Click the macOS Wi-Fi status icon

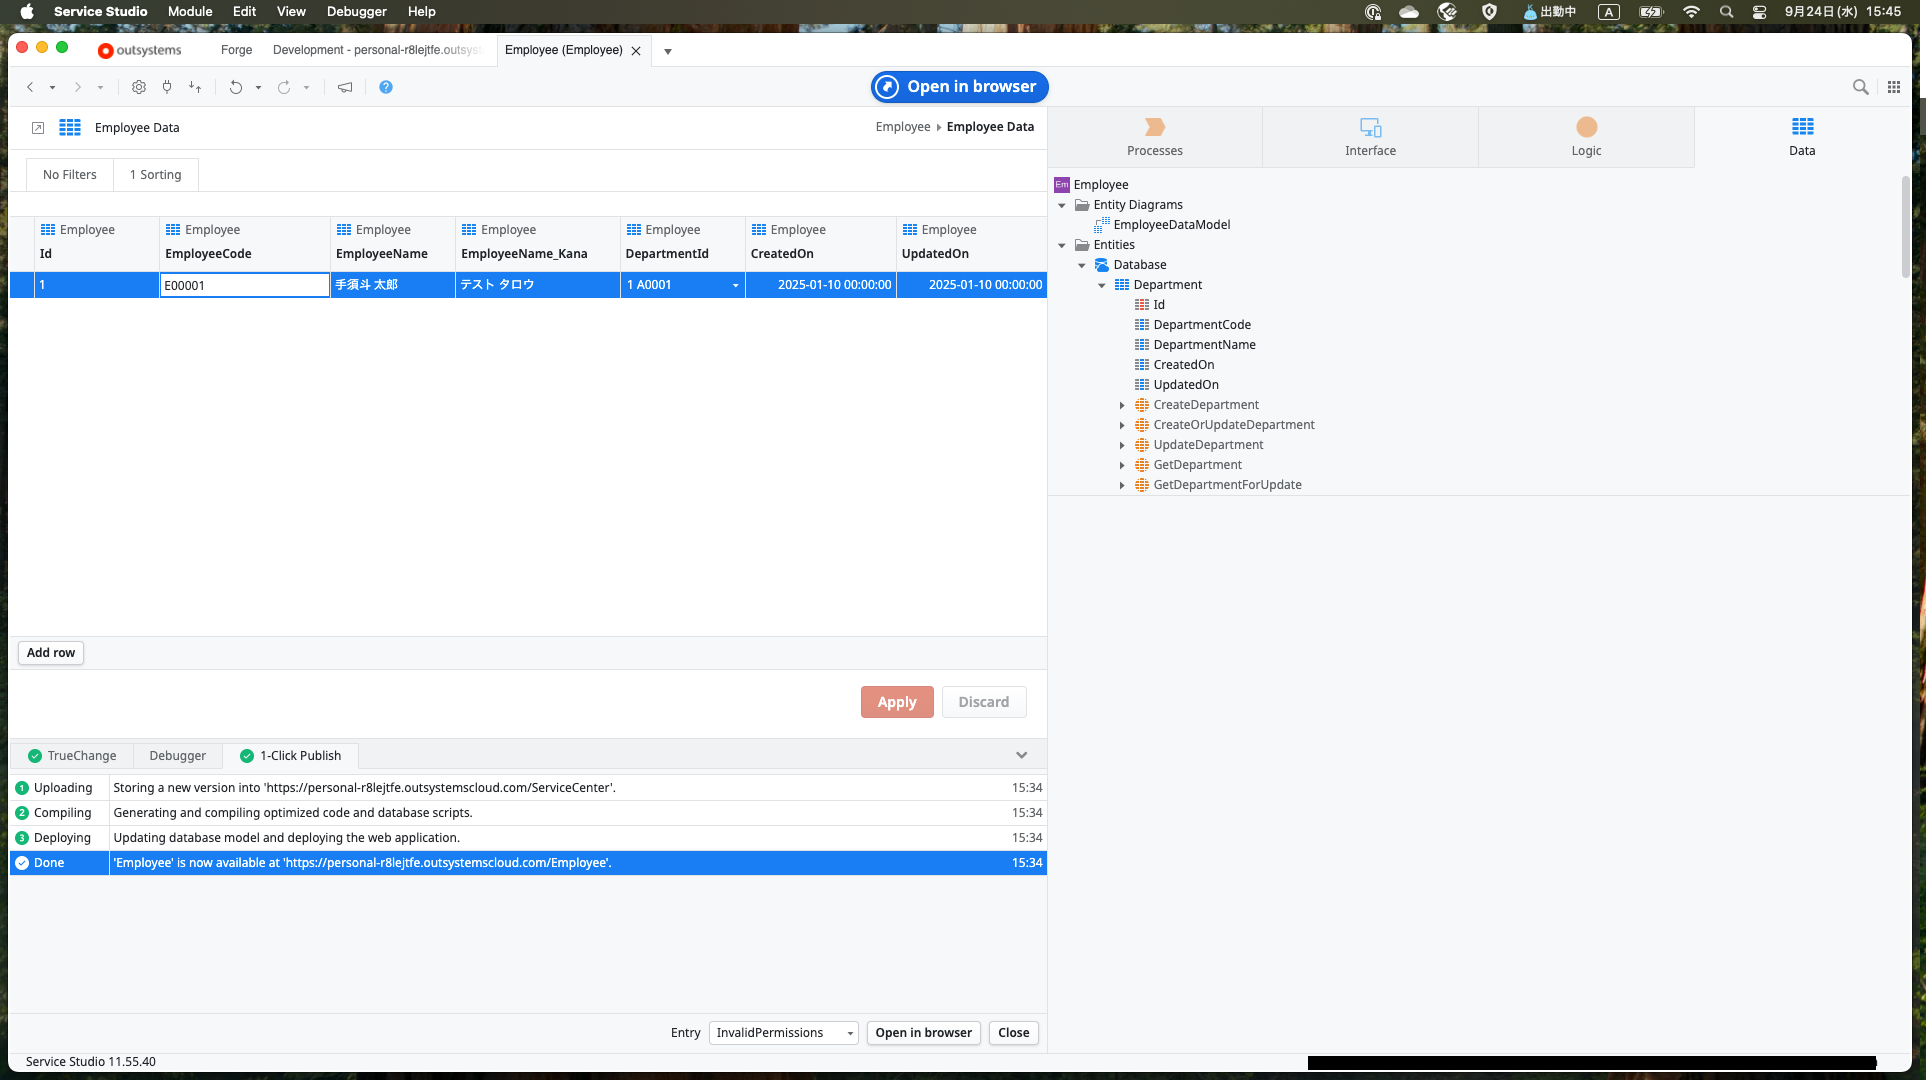click(1691, 12)
